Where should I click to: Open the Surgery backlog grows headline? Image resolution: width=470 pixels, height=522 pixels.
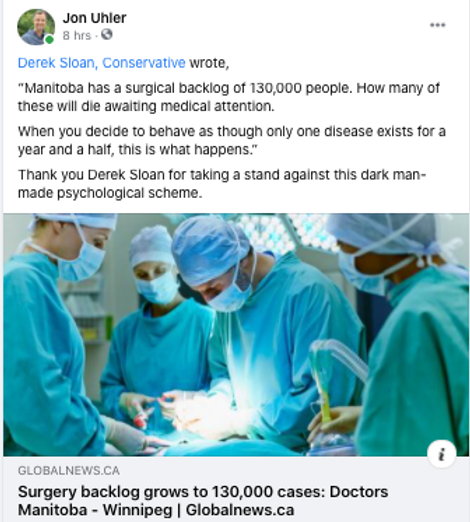pyautogui.click(x=203, y=501)
